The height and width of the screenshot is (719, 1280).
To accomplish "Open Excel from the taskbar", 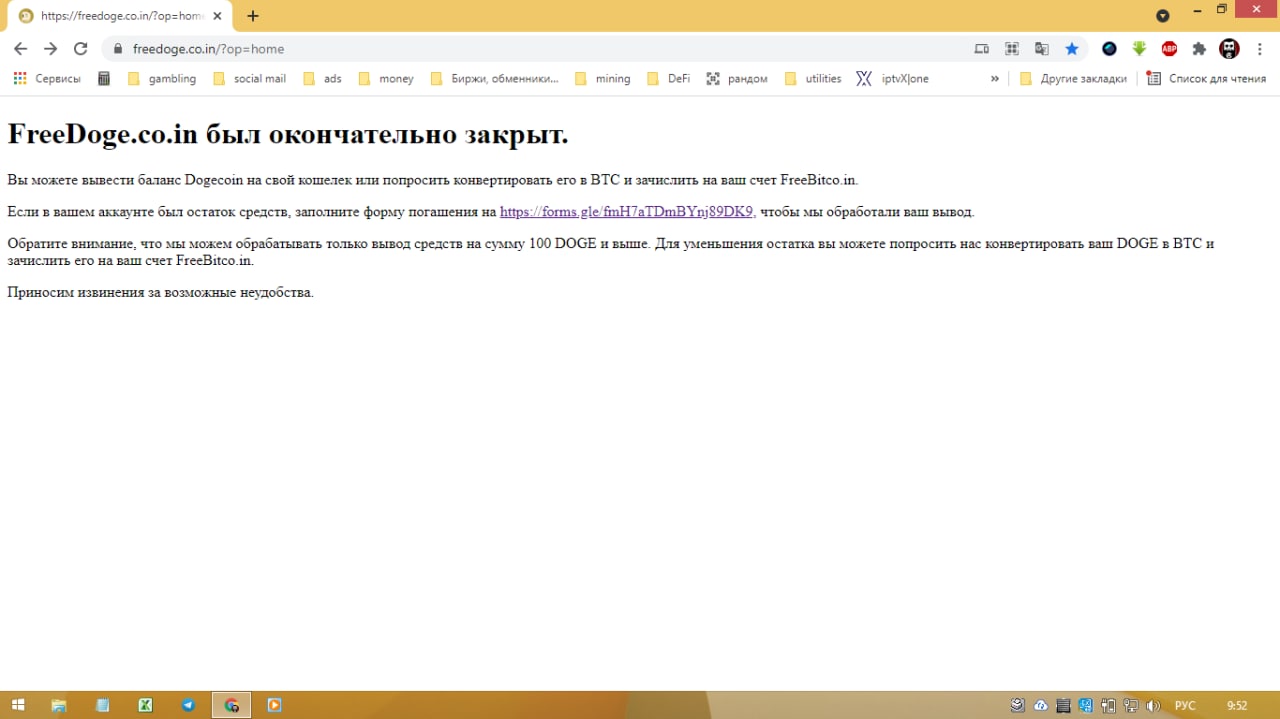I will tap(145, 705).
